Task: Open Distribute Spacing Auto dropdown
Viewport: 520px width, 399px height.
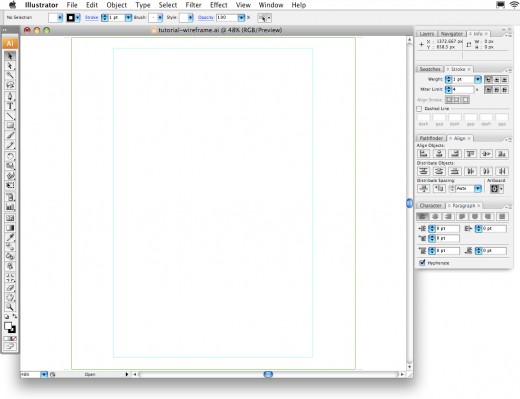Action: pyautogui.click(x=478, y=189)
